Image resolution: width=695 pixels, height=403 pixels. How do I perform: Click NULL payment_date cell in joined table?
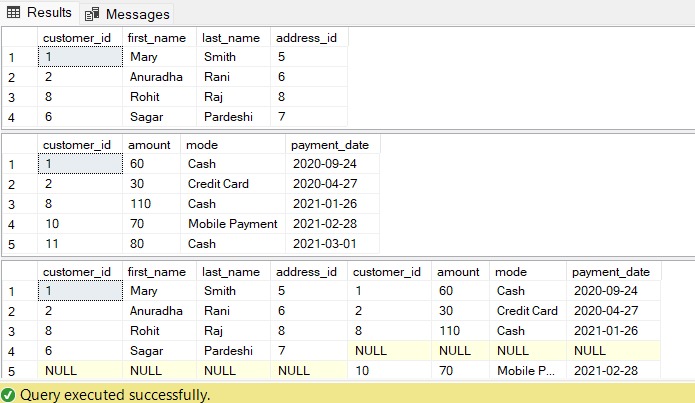(x=614, y=350)
